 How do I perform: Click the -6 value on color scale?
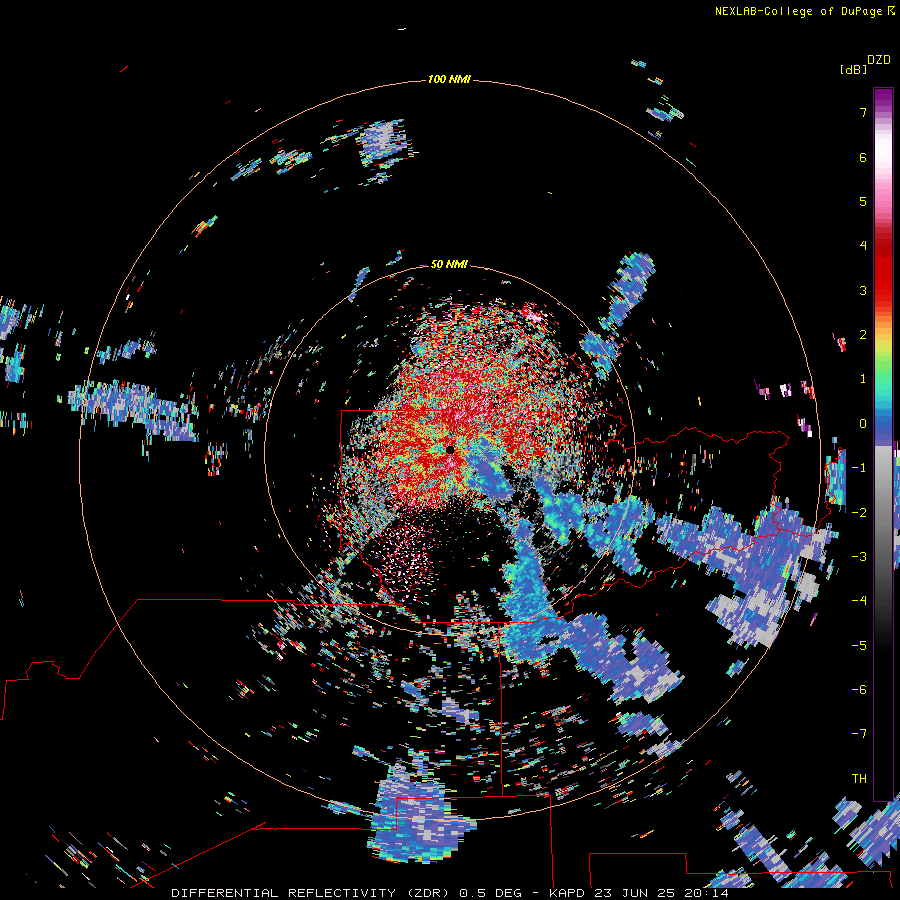click(x=859, y=689)
